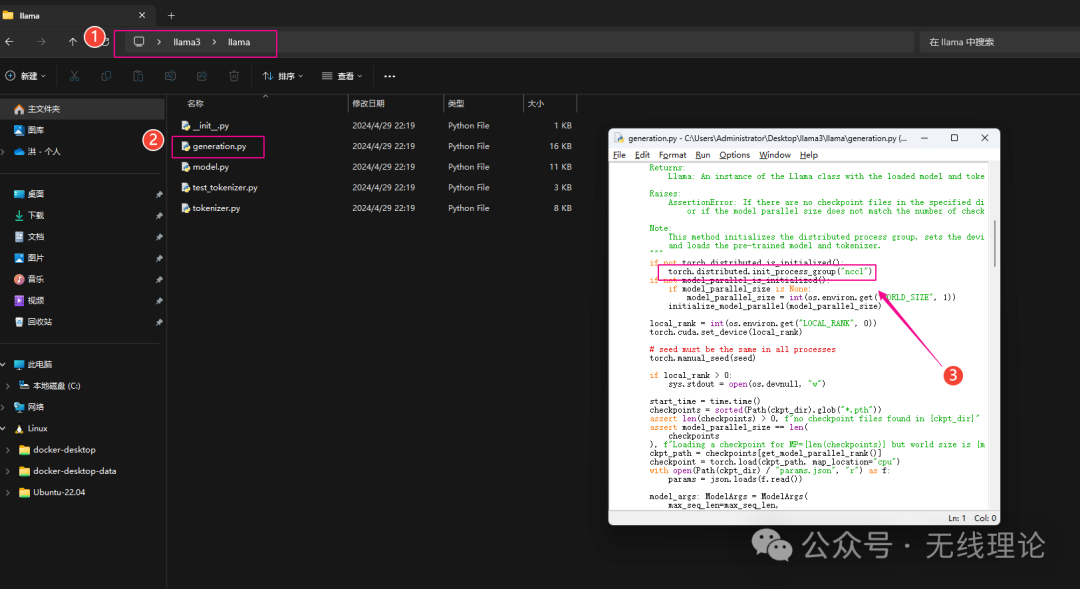Expand 本地磁盘 (C:) node

[8, 386]
